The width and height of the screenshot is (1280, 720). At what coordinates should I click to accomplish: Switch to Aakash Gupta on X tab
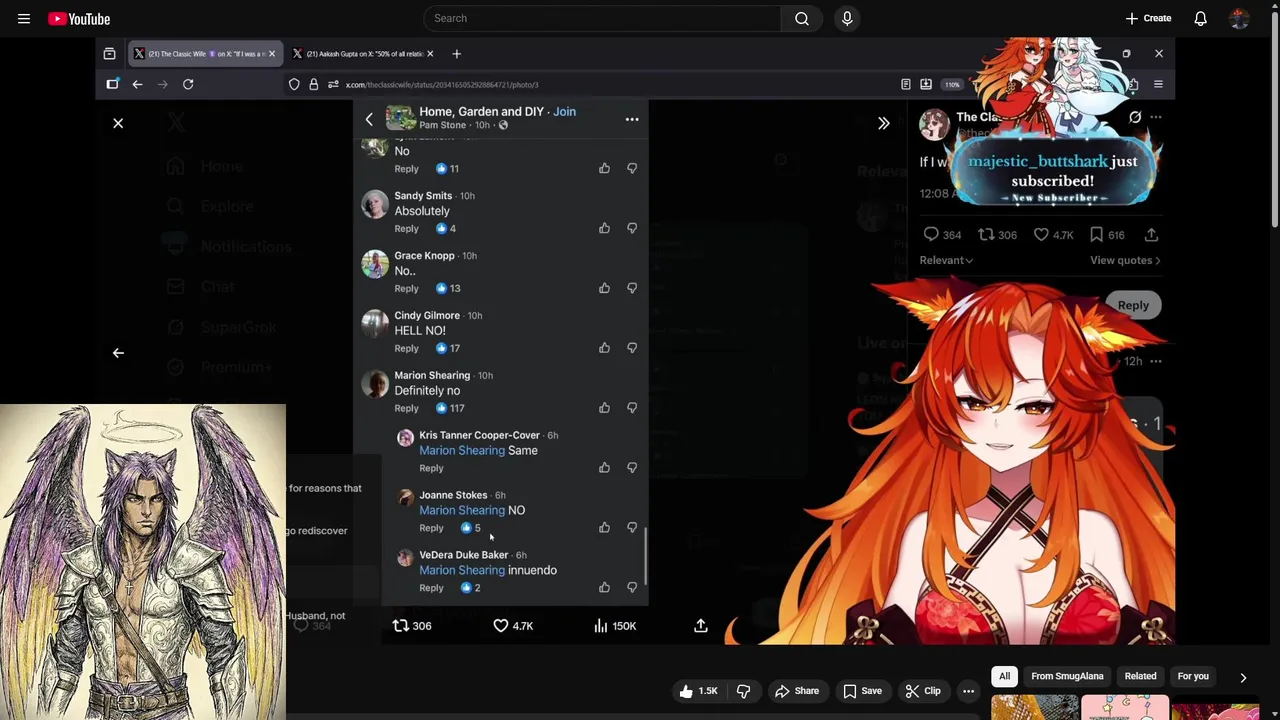pyautogui.click(x=362, y=54)
